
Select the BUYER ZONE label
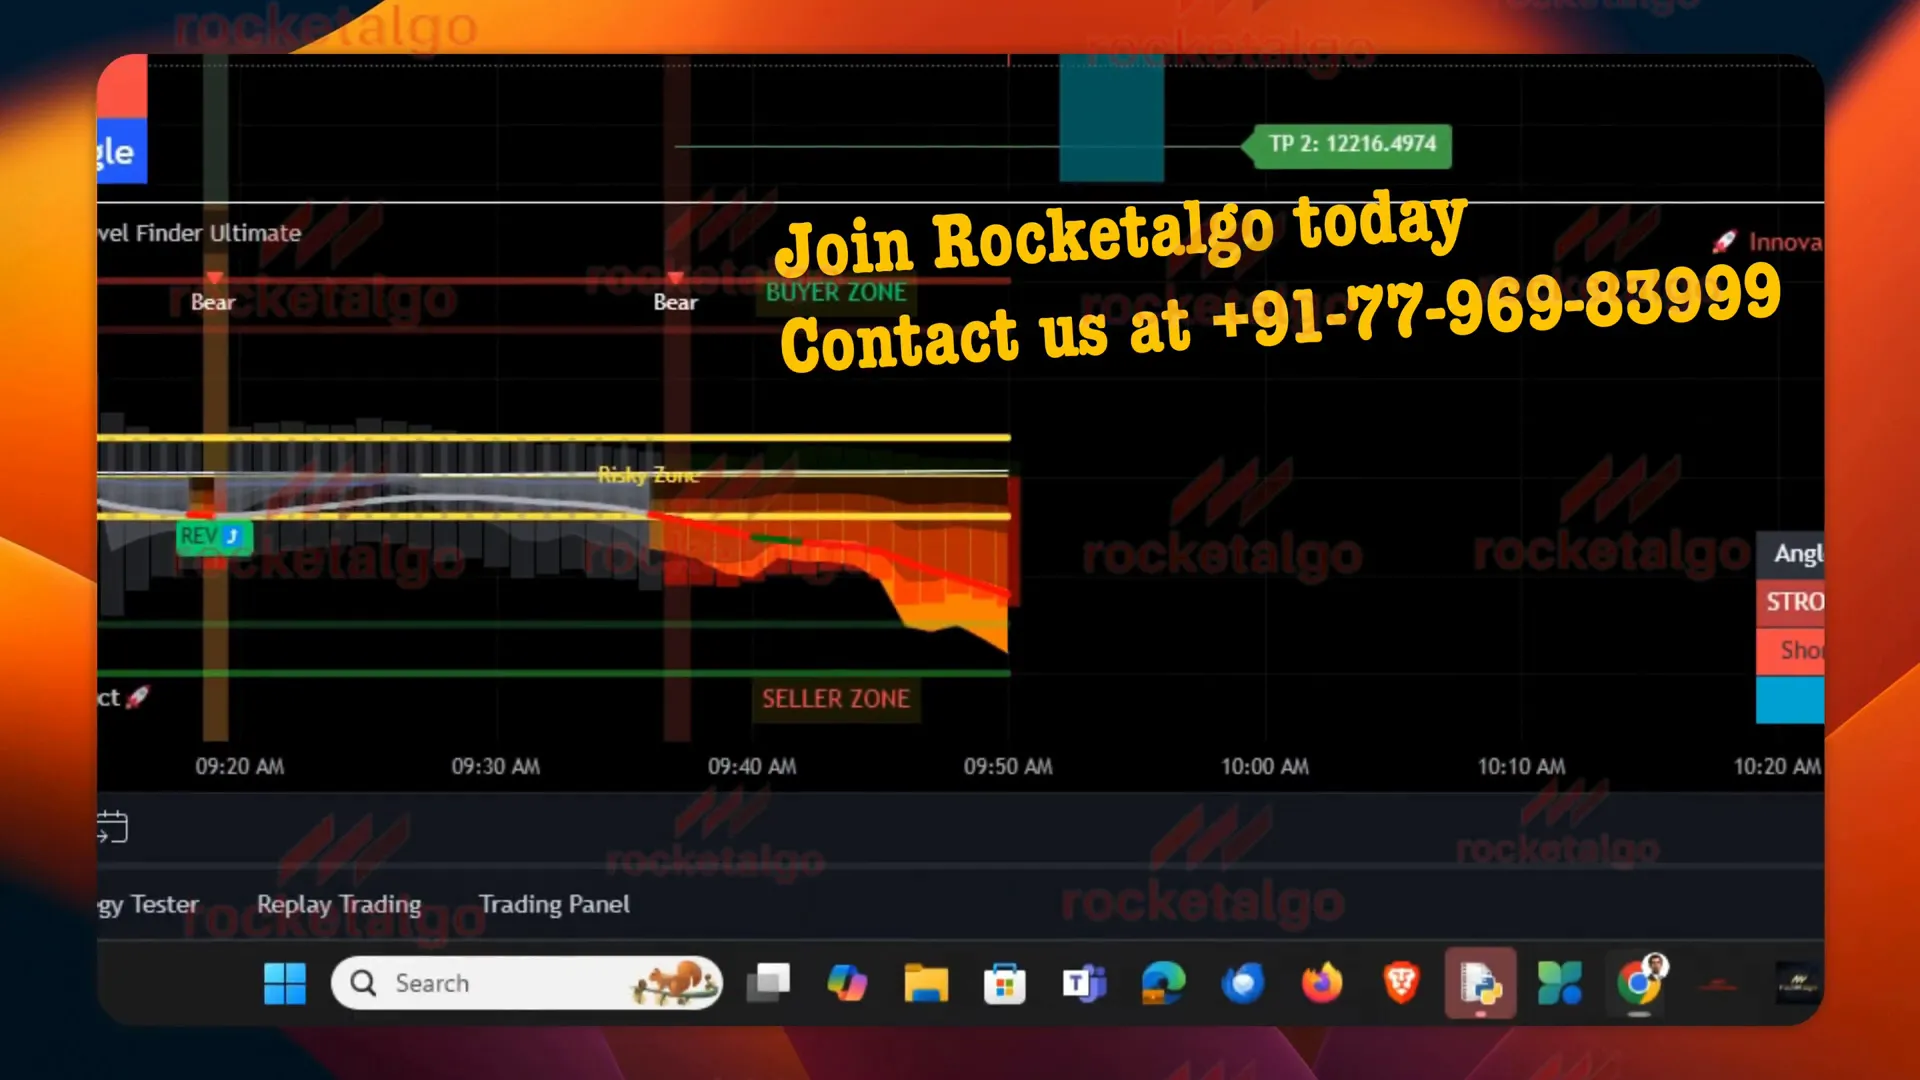836,292
